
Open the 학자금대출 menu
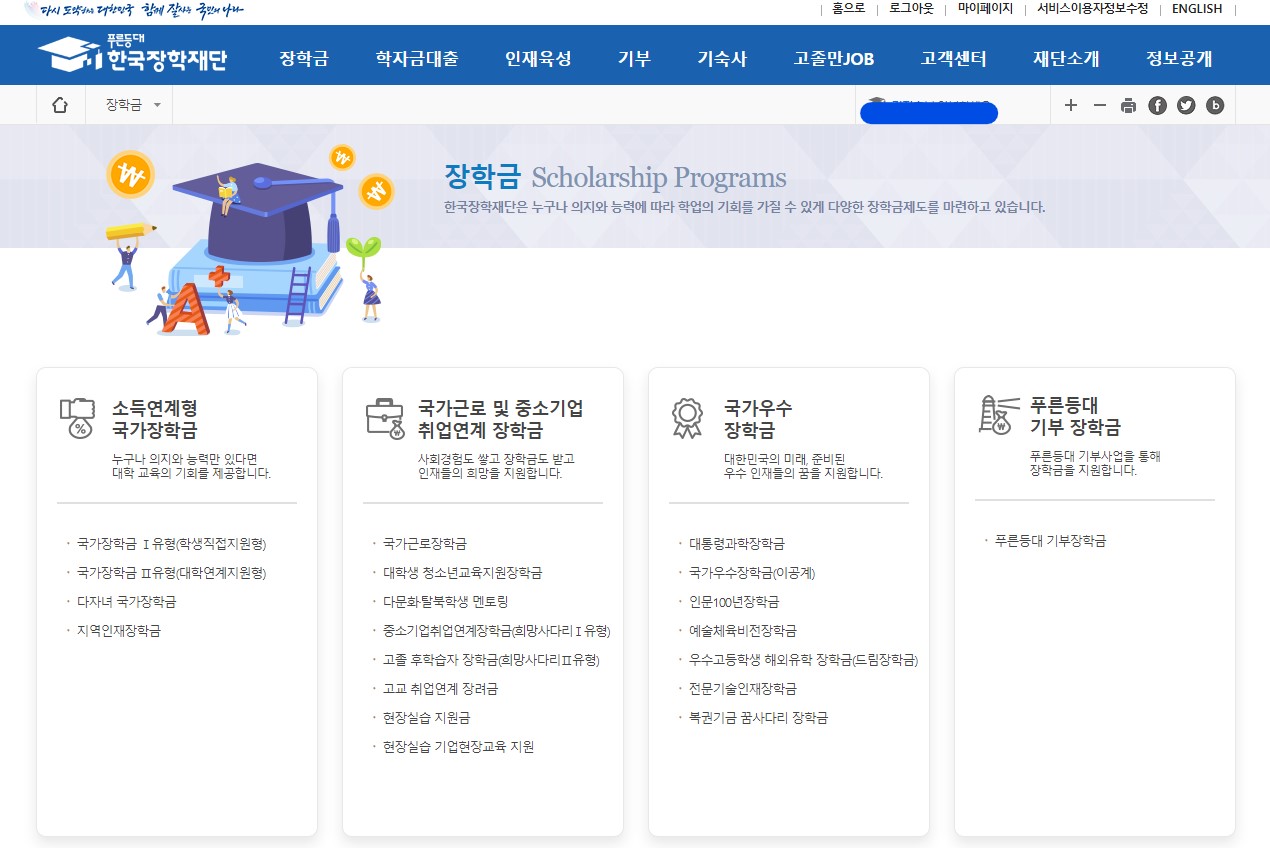click(417, 58)
